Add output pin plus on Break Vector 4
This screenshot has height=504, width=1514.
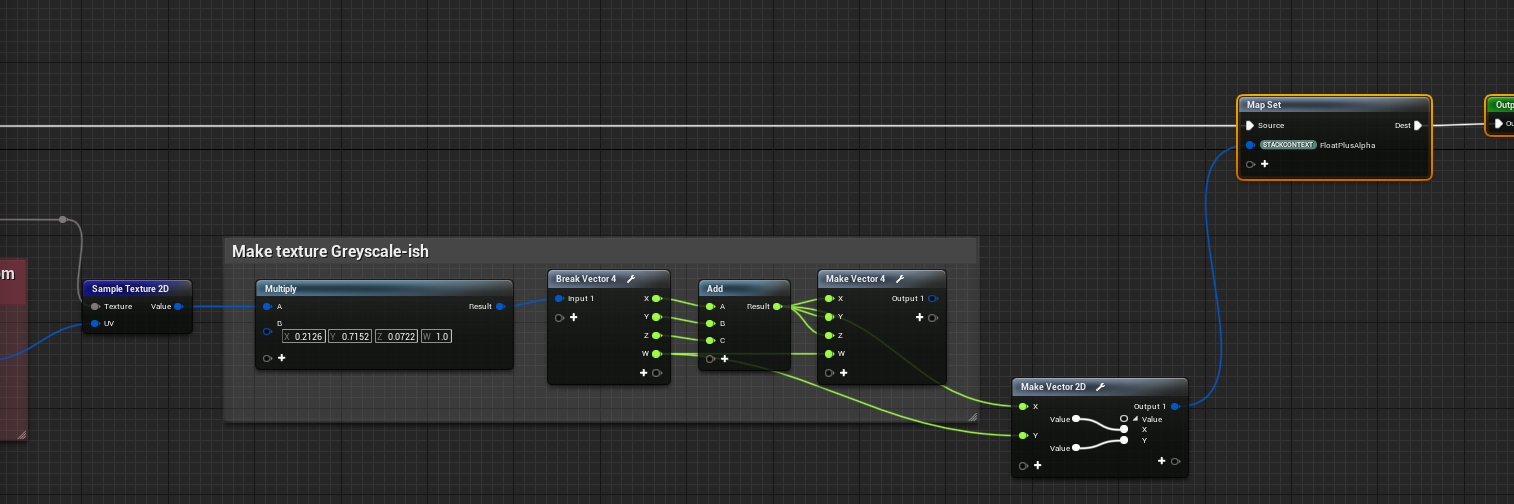pyautogui.click(x=644, y=373)
